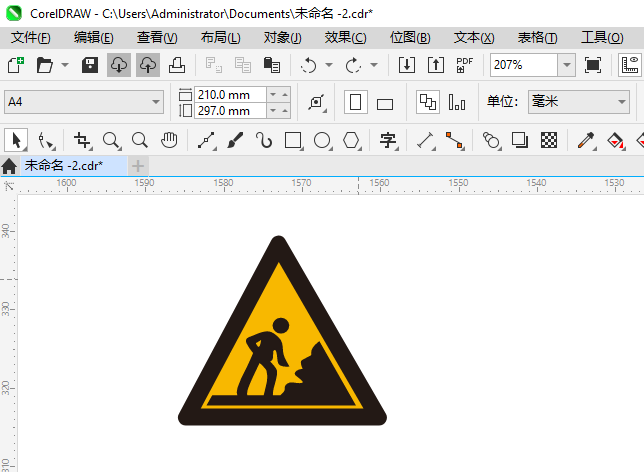This screenshot has width=644, height=472.
Task: Open the 布局(L) menu
Action: (x=221, y=37)
